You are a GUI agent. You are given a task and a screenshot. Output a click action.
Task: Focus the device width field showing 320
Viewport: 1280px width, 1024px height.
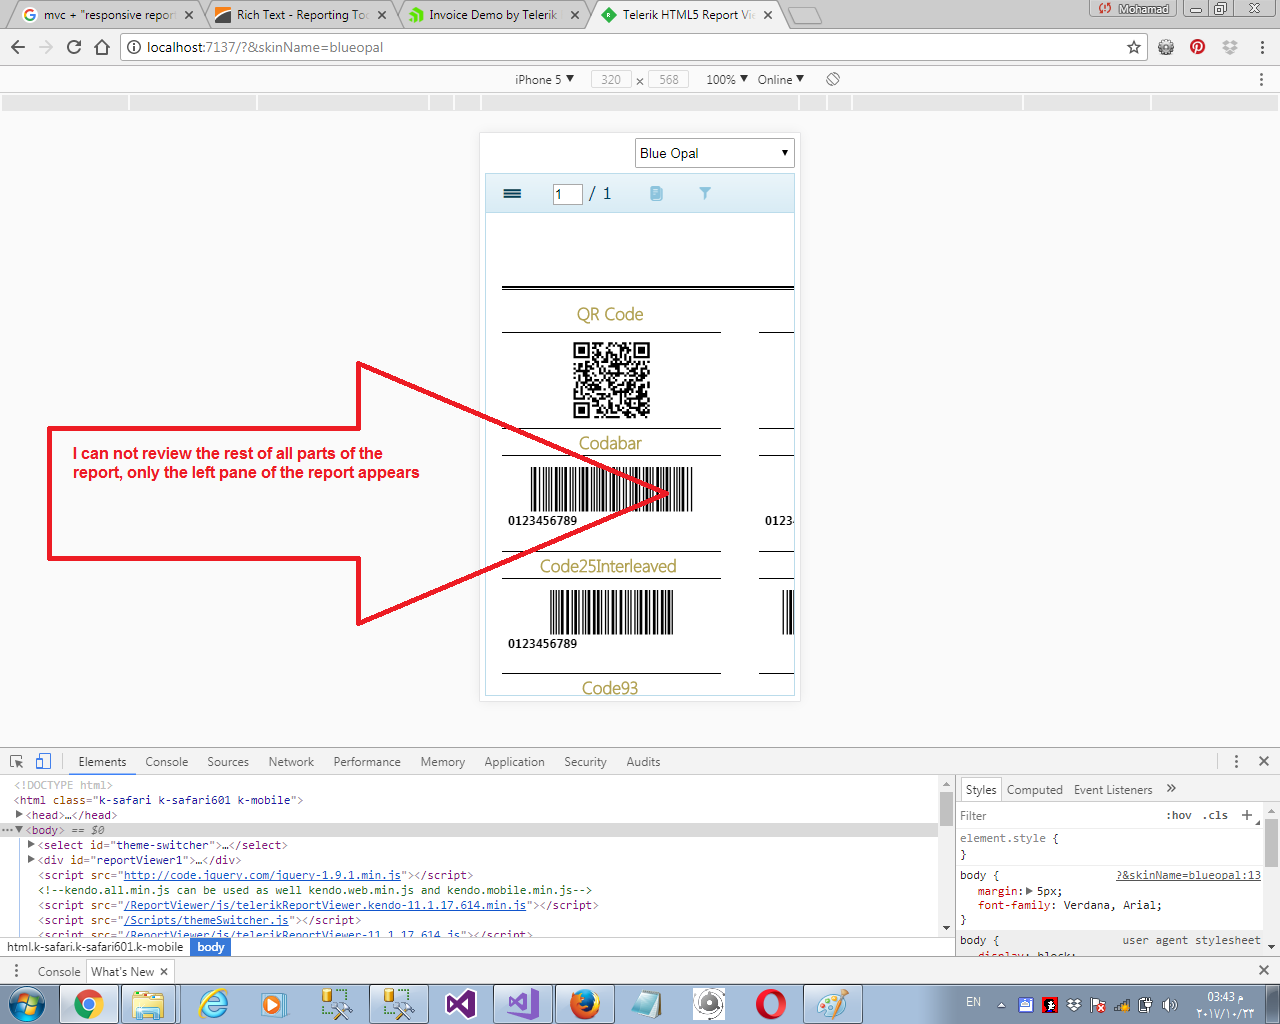[611, 79]
